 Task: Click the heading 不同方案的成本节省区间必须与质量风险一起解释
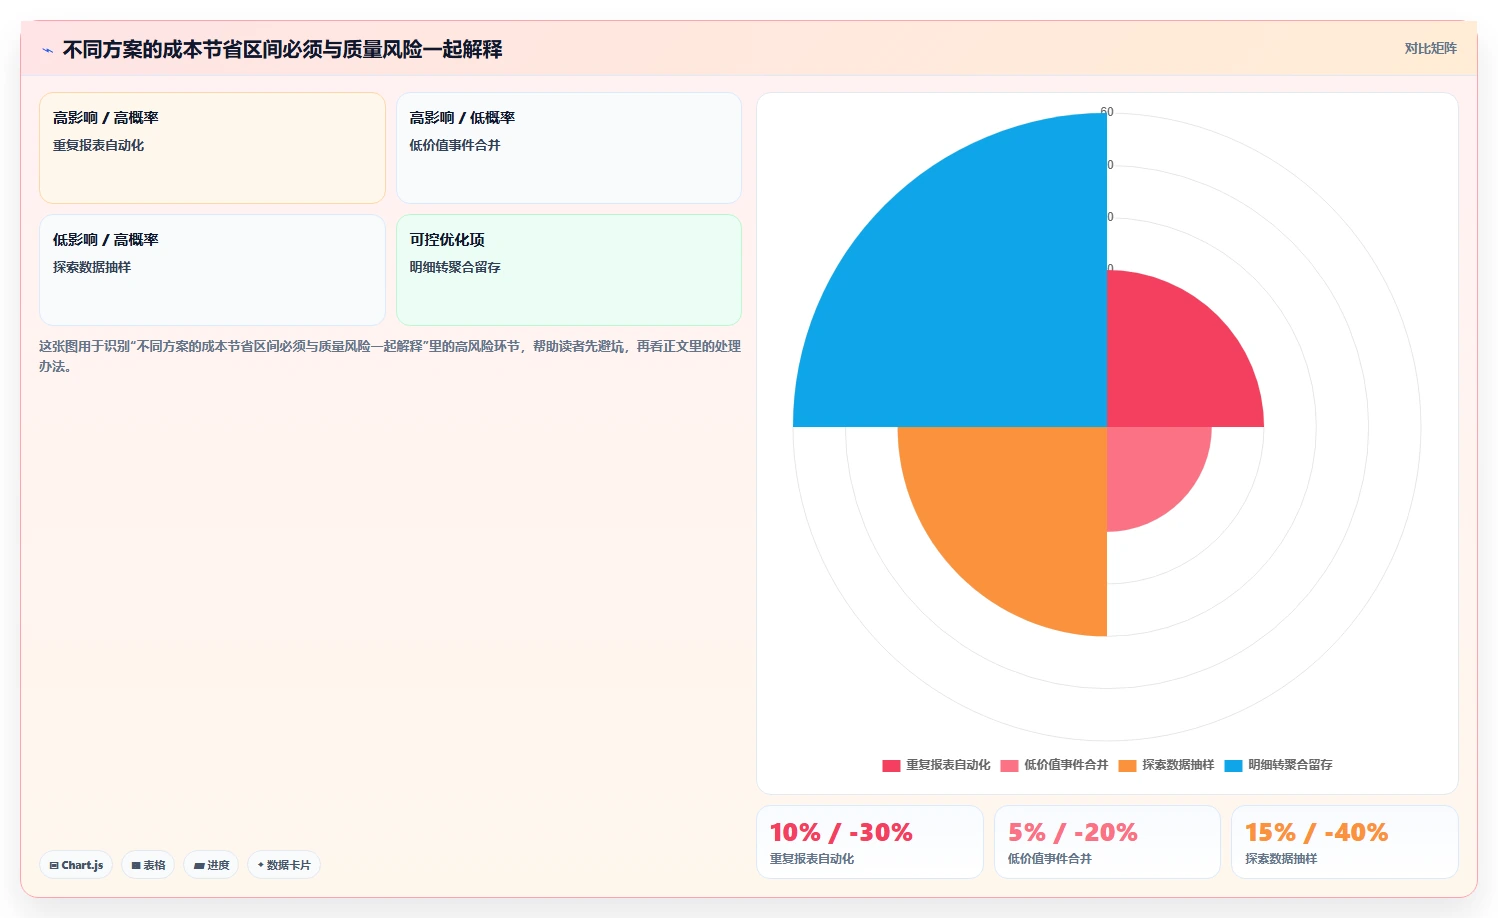(x=282, y=49)
